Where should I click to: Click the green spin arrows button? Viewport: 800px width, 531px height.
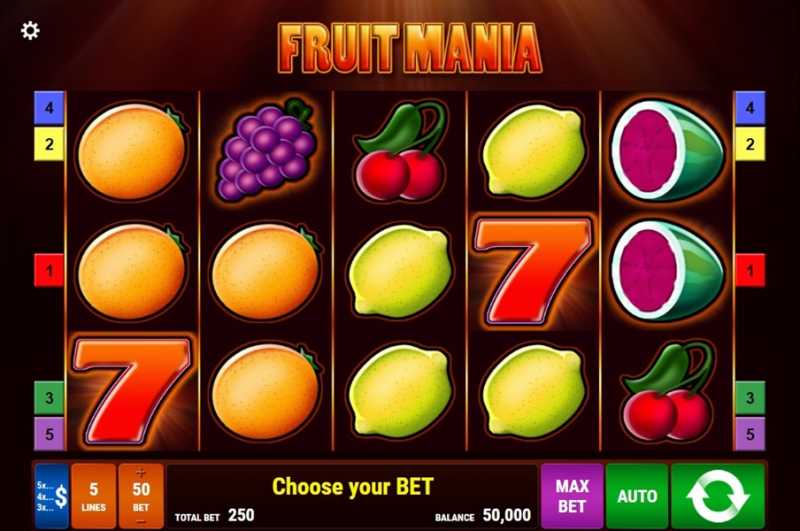[718, 496]
